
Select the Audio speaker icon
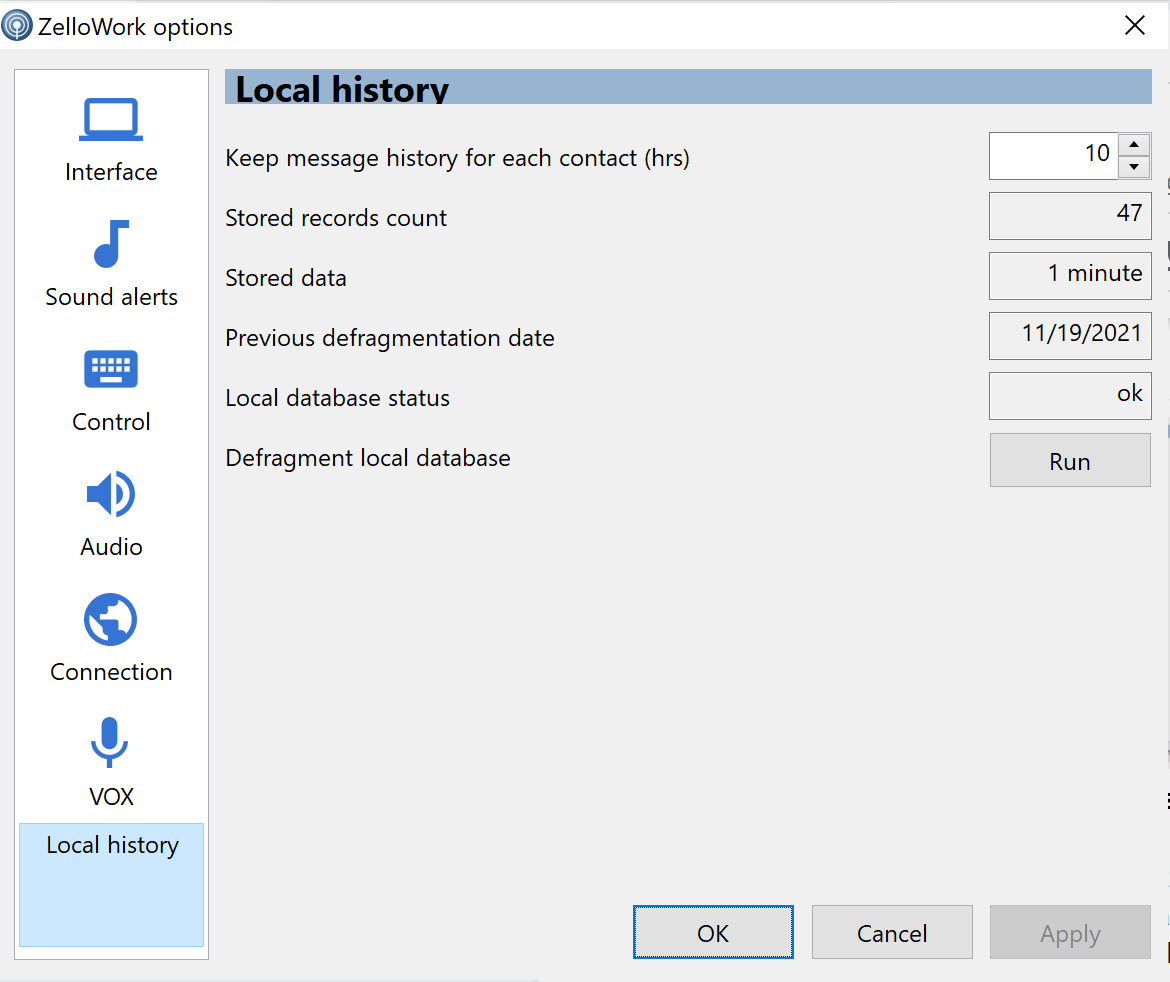coord(110,494)
